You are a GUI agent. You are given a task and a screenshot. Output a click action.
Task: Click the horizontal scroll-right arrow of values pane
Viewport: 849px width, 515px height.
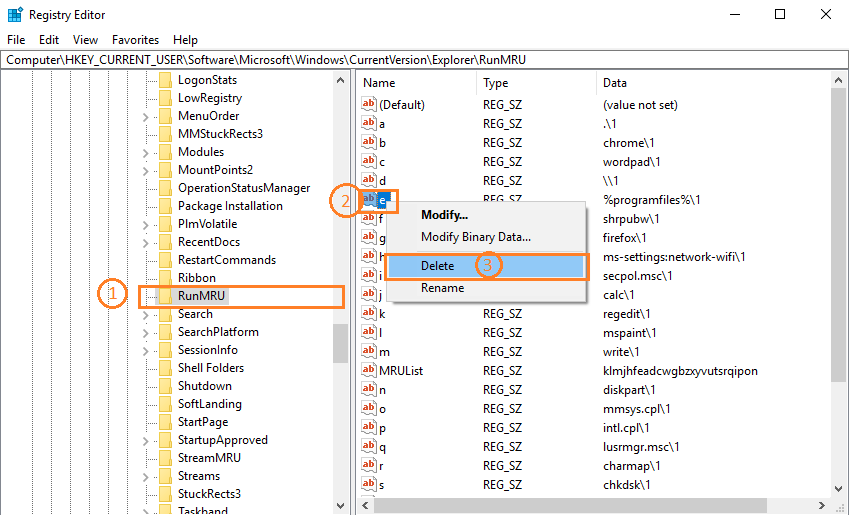coord(821,505)
